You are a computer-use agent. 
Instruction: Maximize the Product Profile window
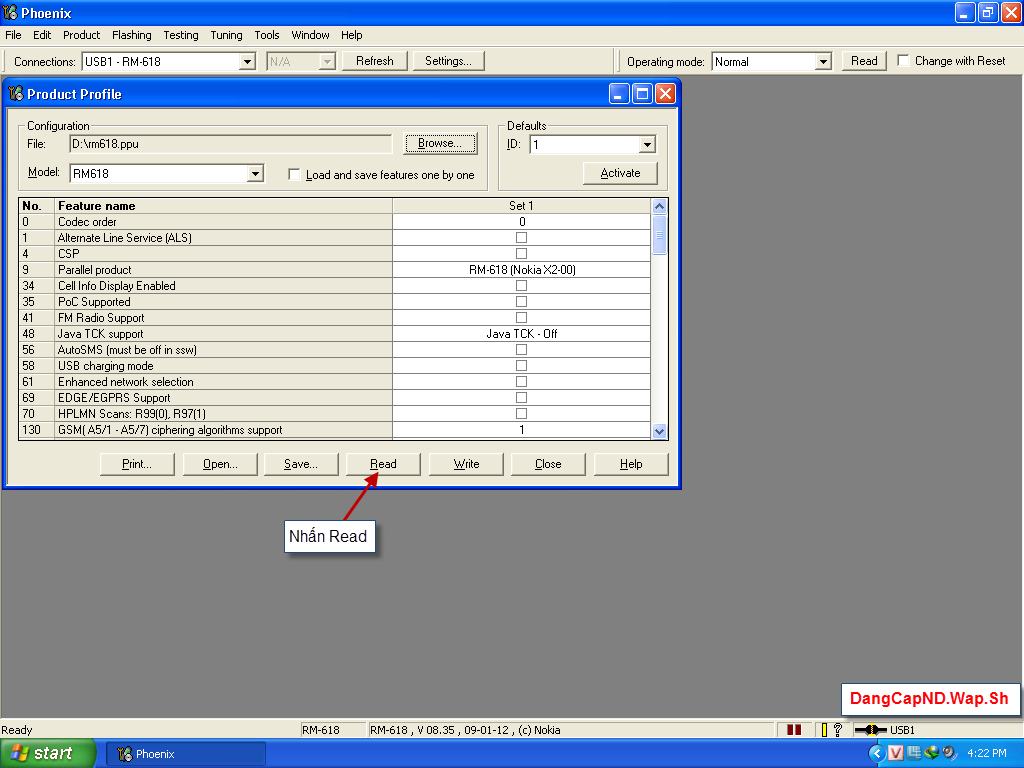coord(643,94)
